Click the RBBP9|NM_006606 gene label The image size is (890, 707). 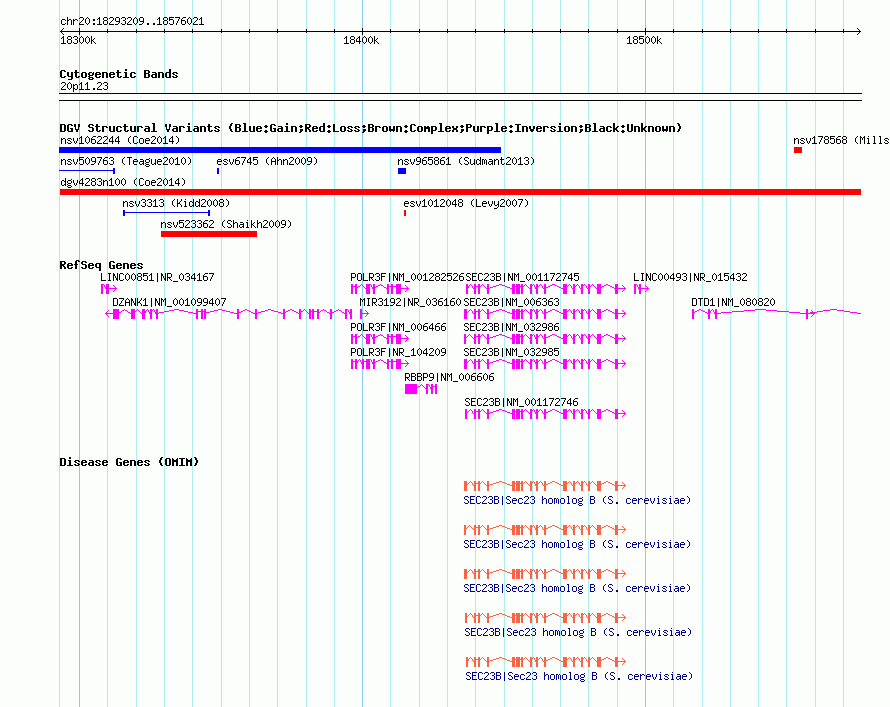pos(449,377)
